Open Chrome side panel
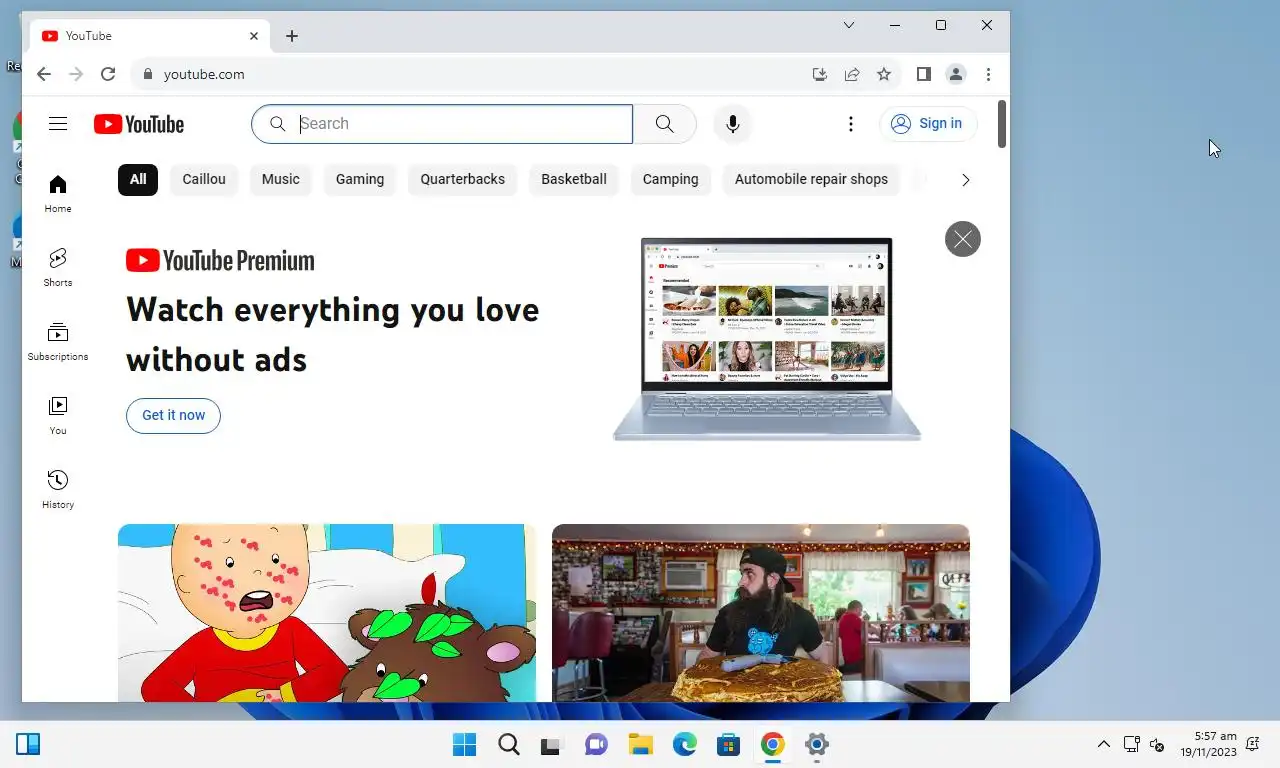This screenshot has height=768, width=1280. click(x=924, y=74)
